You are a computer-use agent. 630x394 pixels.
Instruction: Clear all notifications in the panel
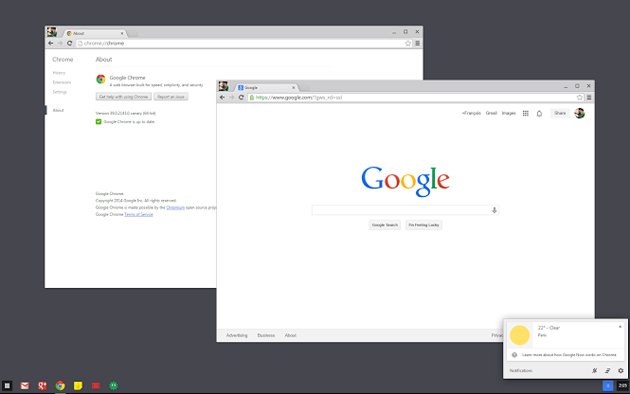[608, 370]
